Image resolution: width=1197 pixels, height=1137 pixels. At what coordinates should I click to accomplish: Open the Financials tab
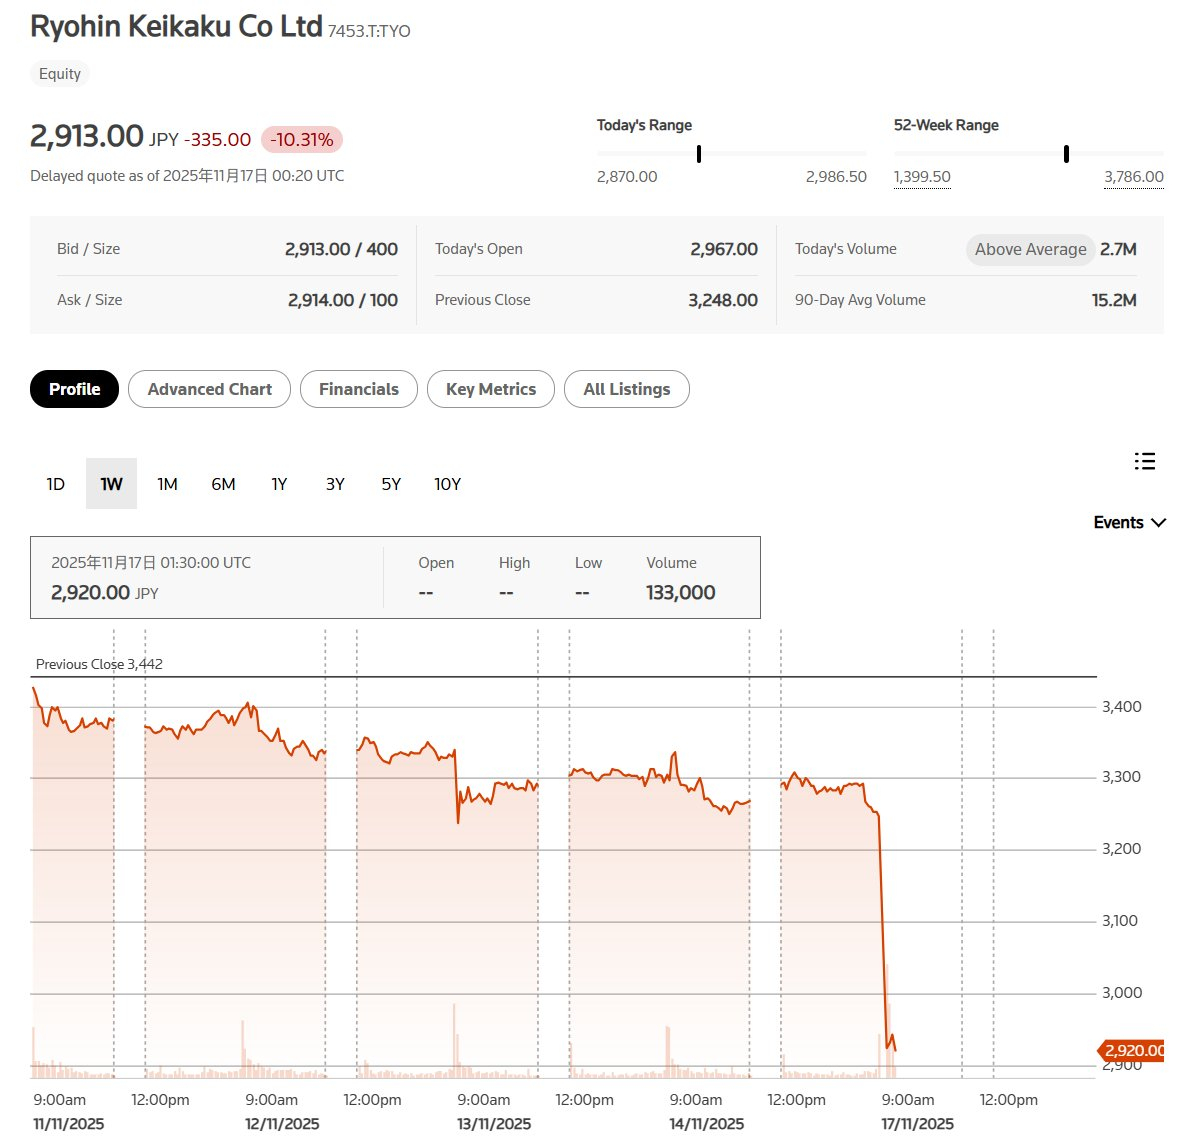point(358,389)
